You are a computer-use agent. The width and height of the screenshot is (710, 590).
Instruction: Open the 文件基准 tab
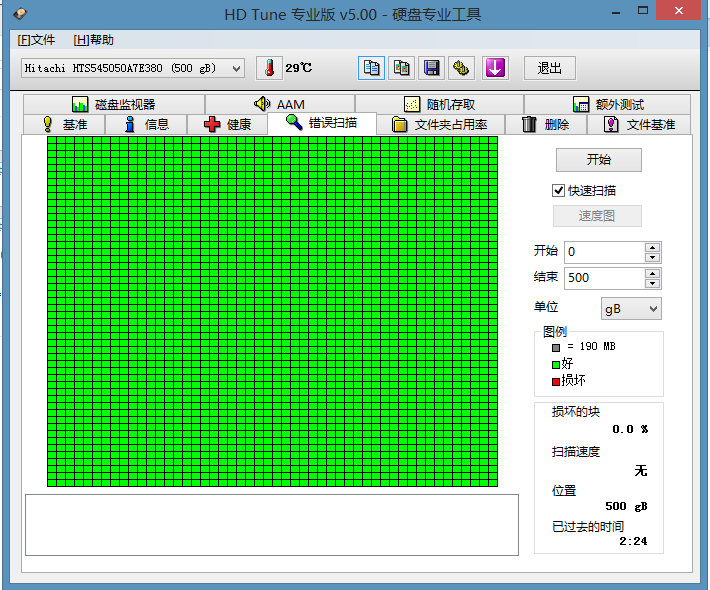coord(639,125)
